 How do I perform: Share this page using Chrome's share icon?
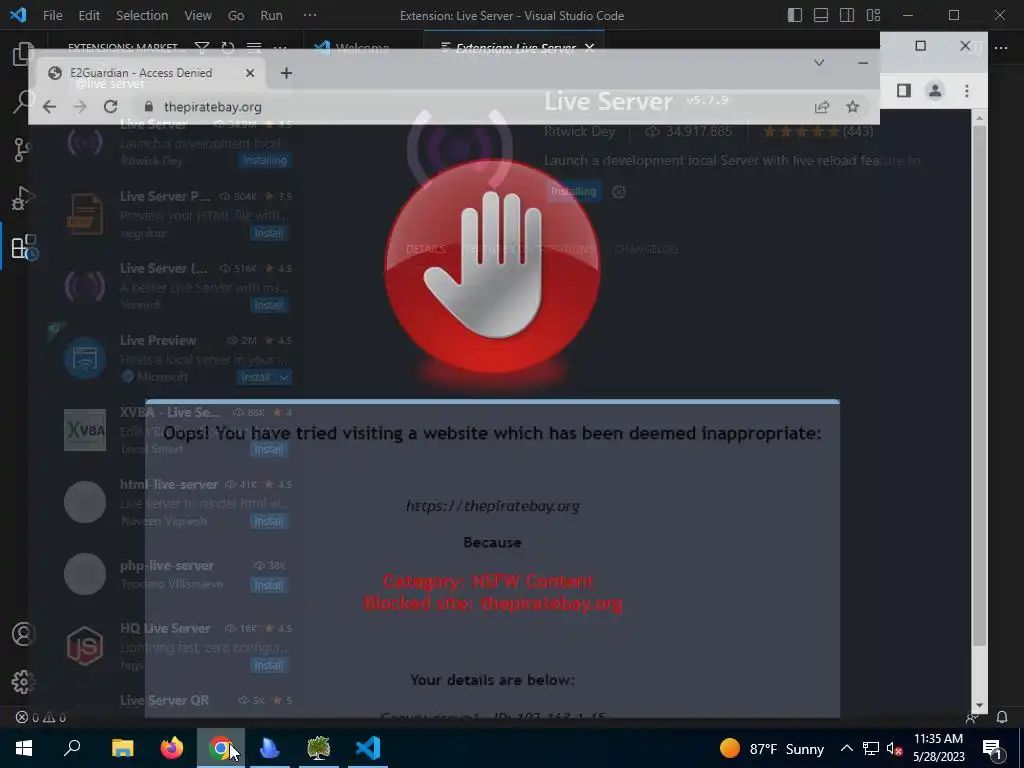(x=822, y=106)
